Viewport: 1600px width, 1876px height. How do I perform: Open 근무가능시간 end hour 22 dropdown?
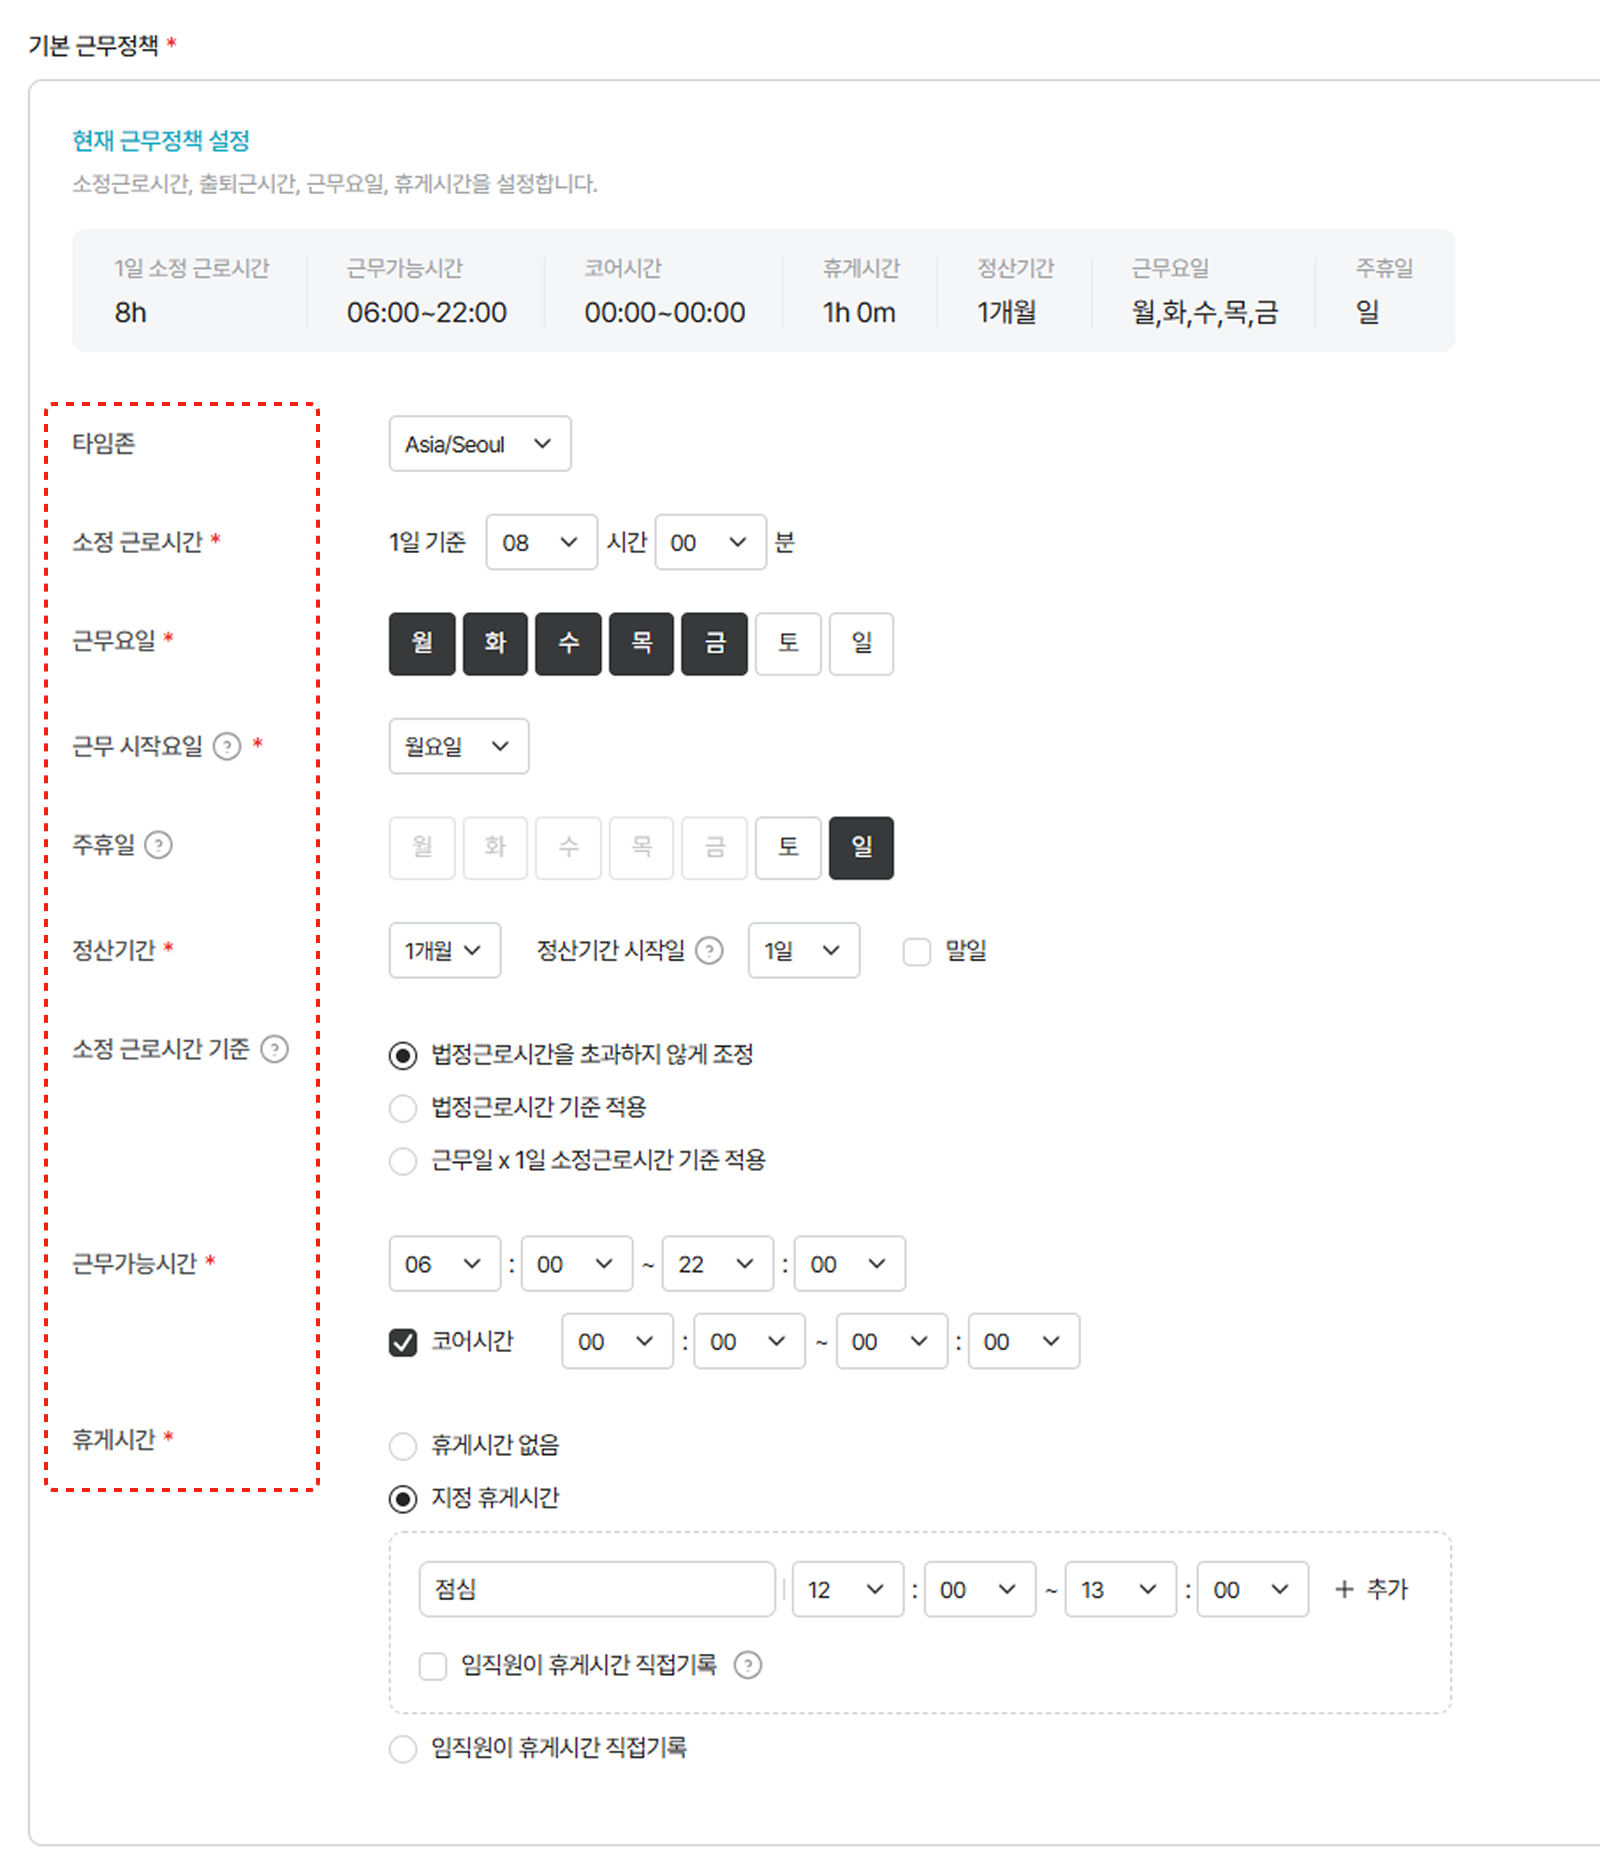click(718, 1264)
